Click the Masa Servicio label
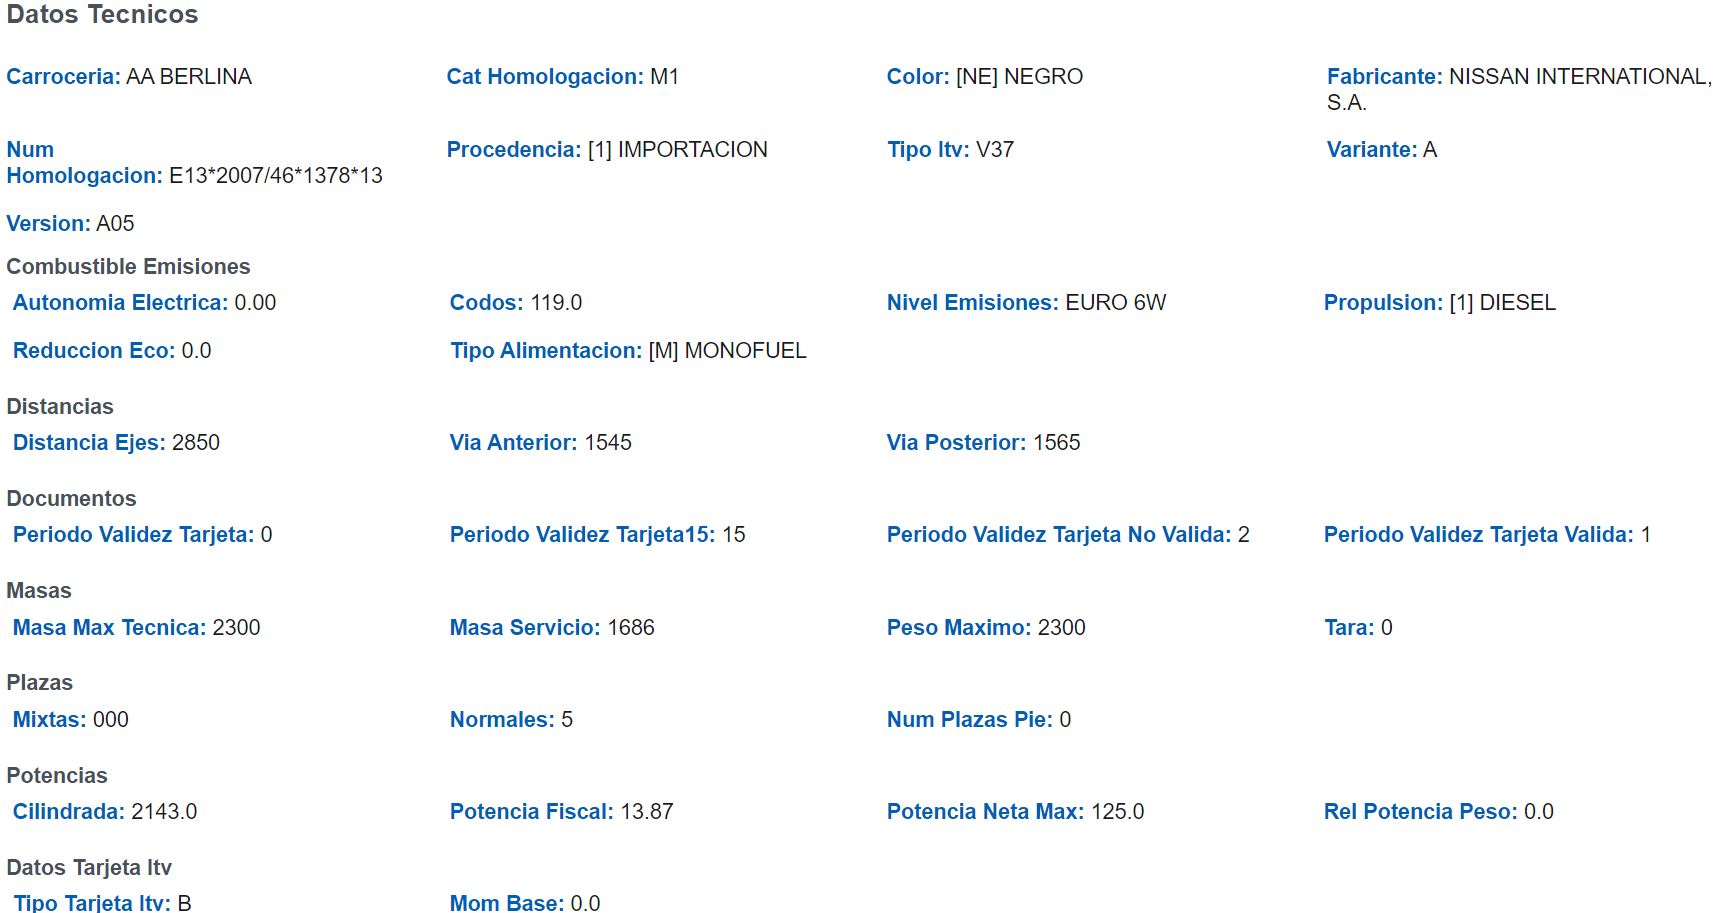The image size is (1725, 913). [525, 628]
